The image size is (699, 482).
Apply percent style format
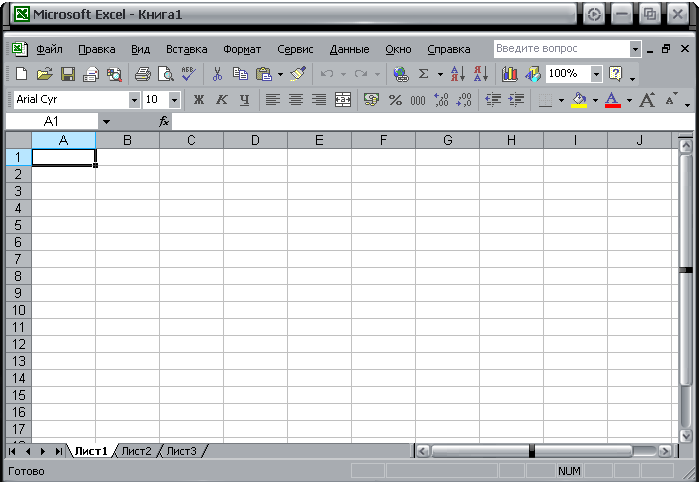(395, 100)
